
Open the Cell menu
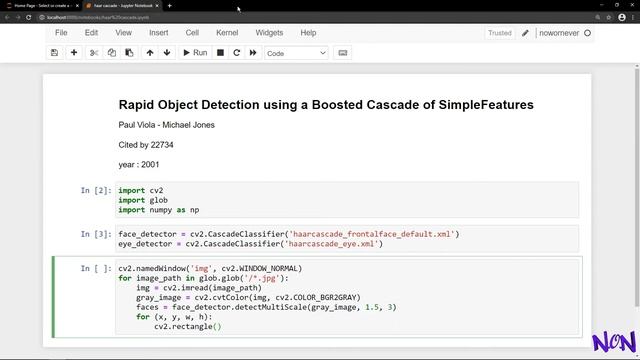tap(192, 33)
